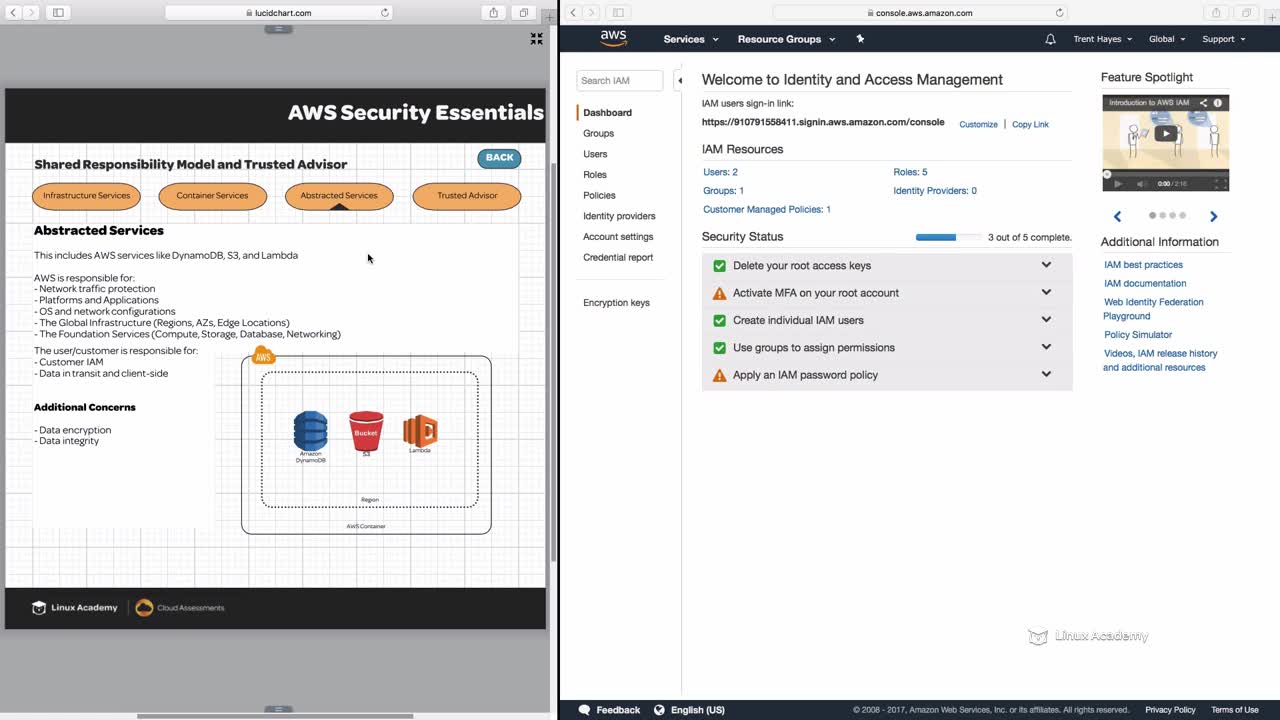Open the Global region dropdown

pyautogui.click(x=1167, y=39)
